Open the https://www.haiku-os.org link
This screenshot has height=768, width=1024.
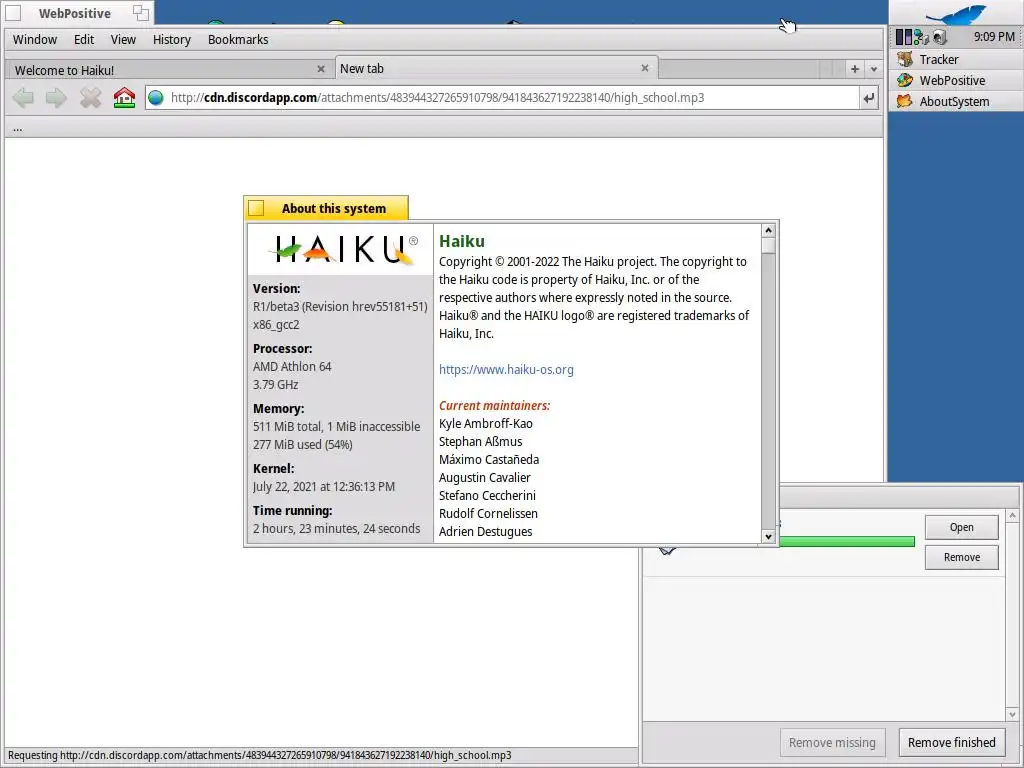point(506,370)
